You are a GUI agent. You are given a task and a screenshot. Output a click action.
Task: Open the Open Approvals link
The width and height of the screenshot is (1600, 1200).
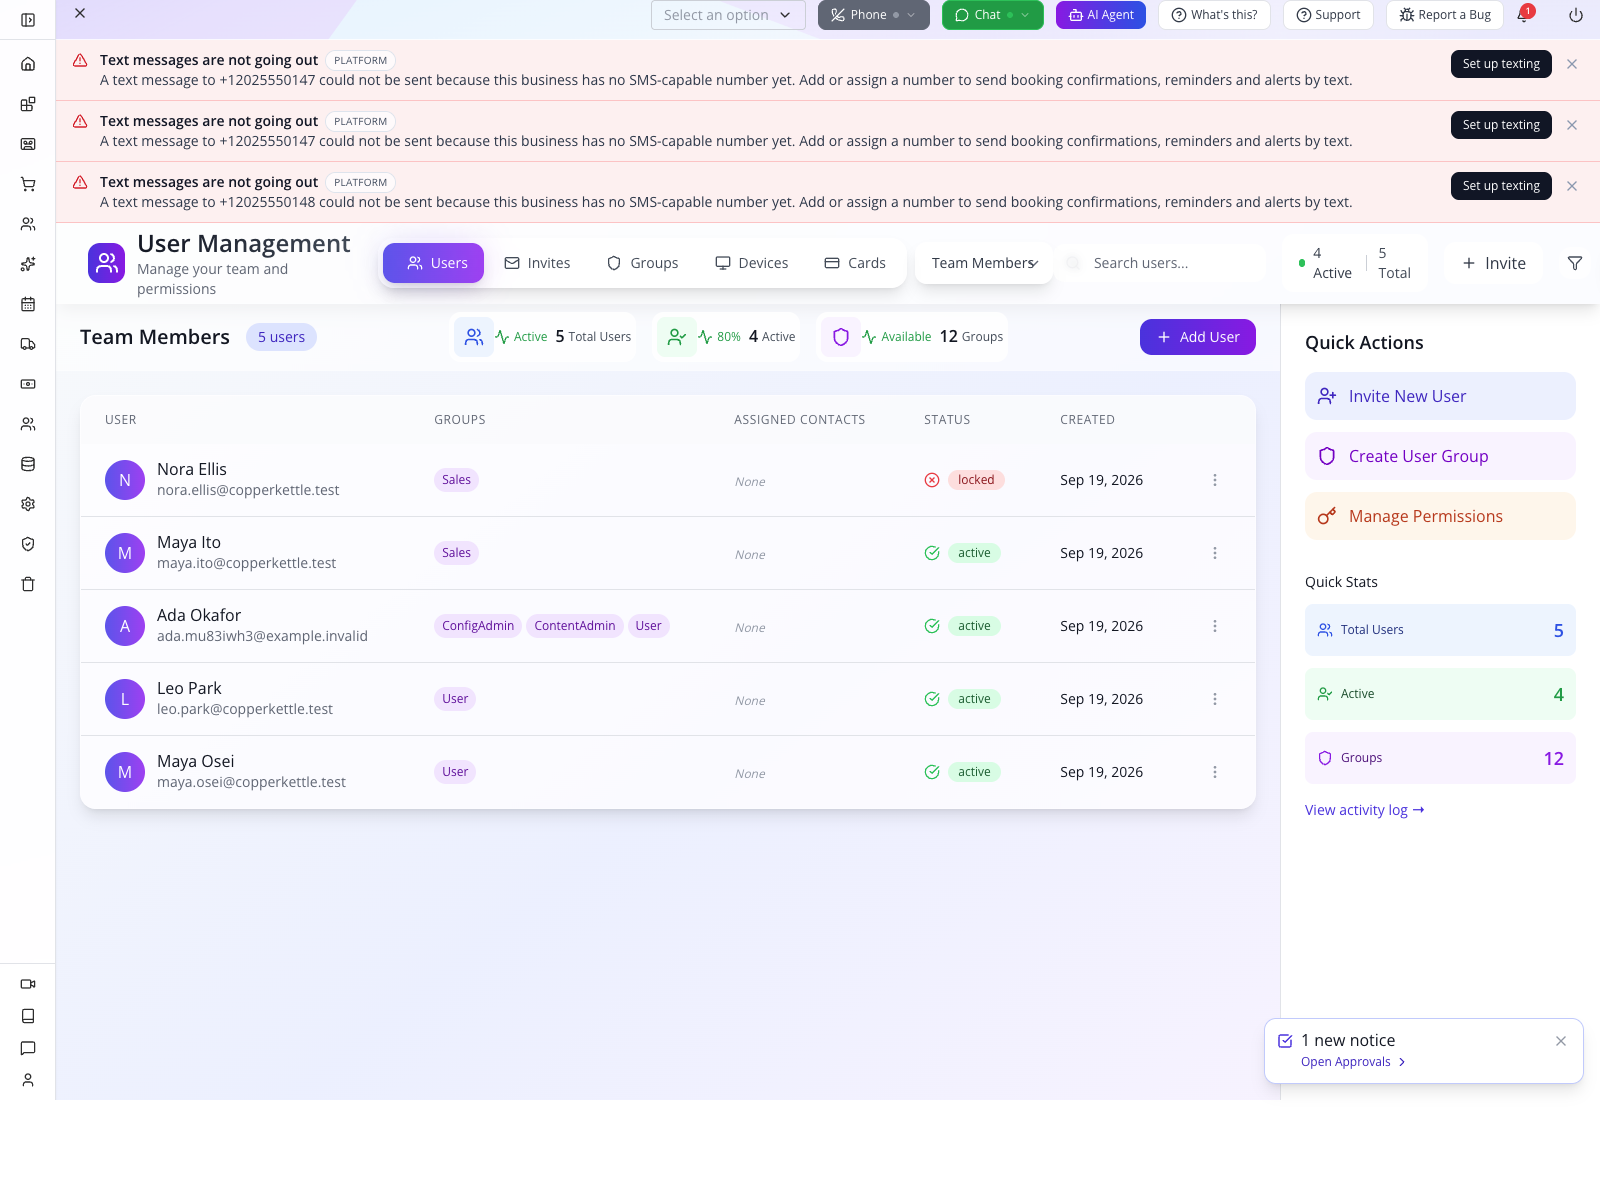1353,1062
